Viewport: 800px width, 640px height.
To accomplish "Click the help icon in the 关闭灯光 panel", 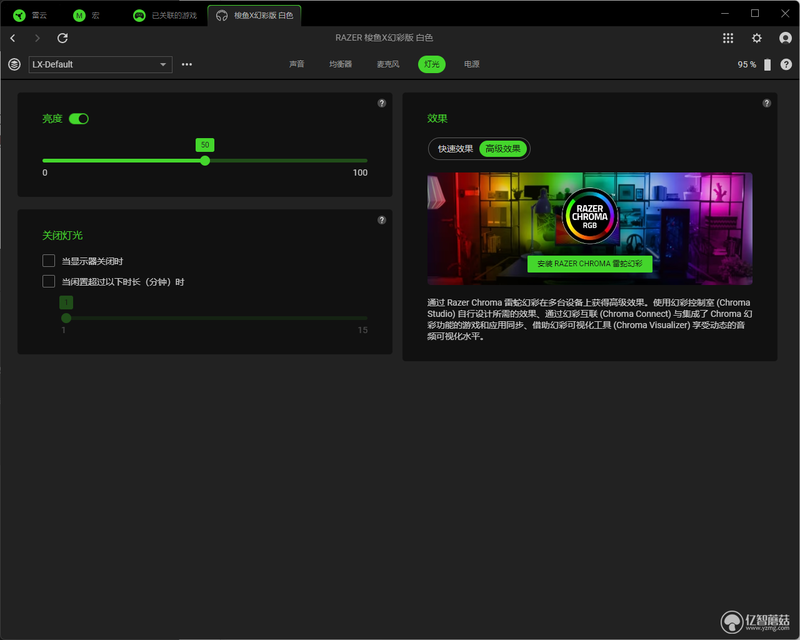I will click(382, 220).
